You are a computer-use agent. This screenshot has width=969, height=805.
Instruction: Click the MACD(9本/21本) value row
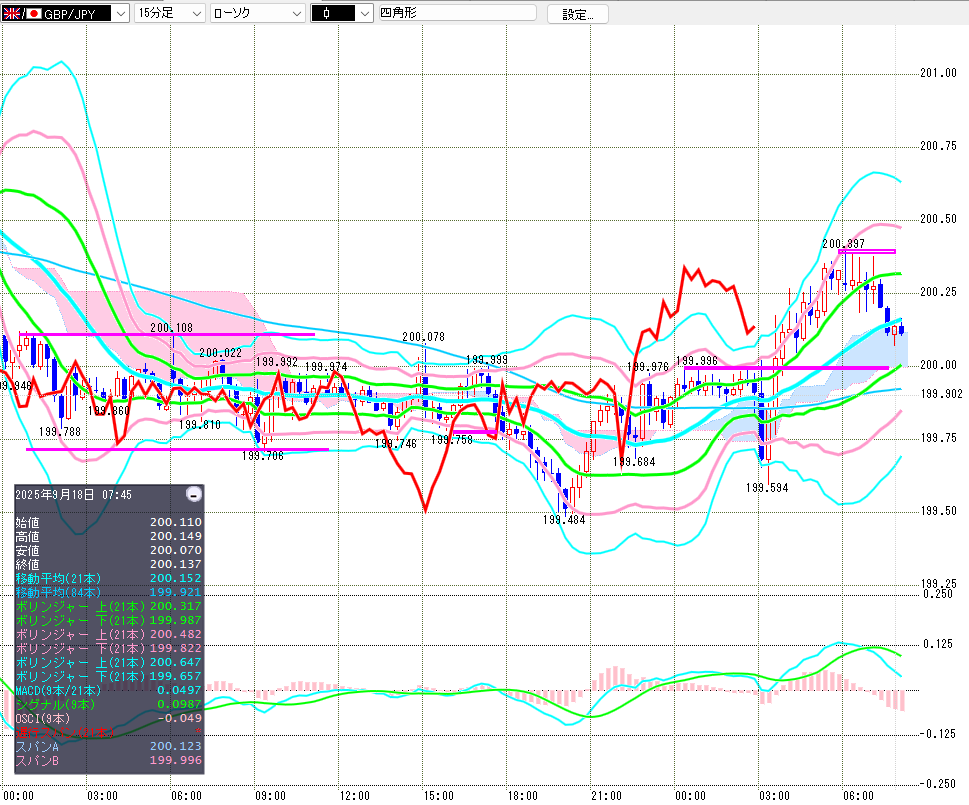(109, 690)
